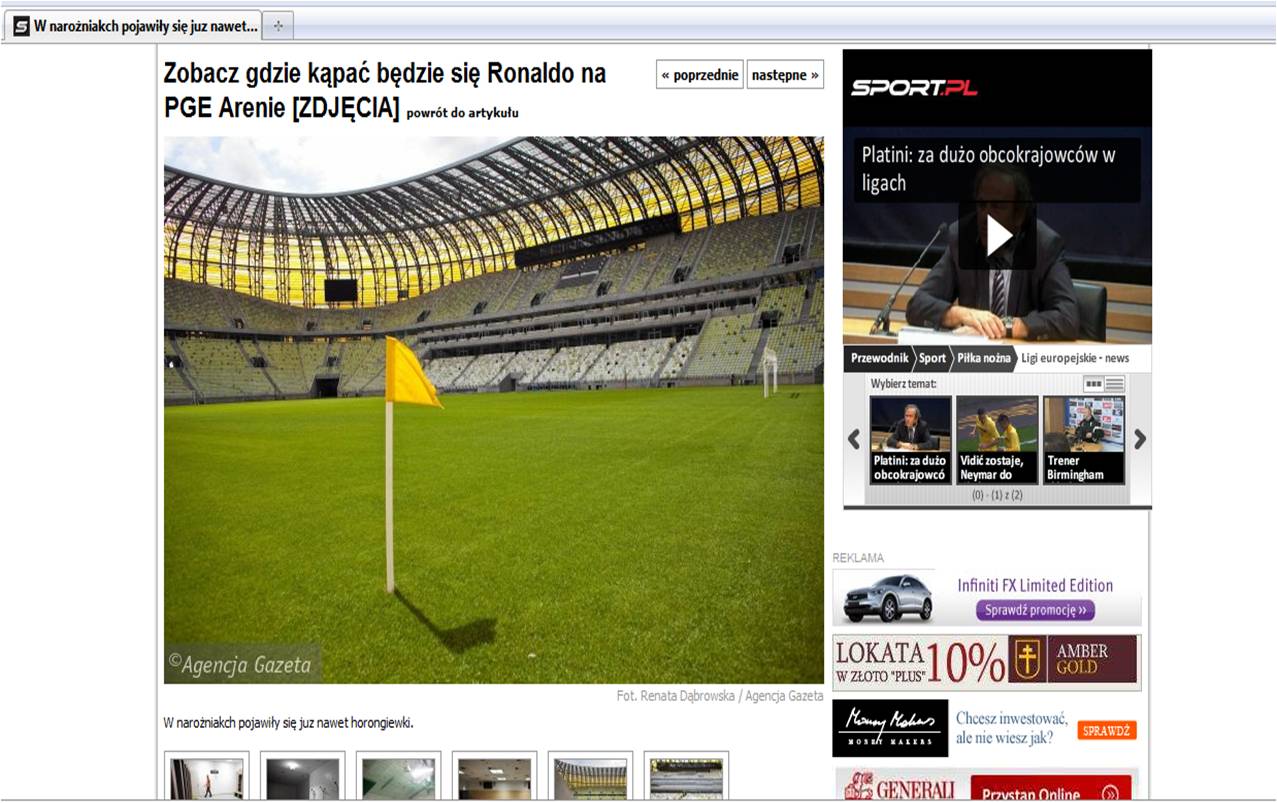Select the Piłka nożna breadcrumb

click(982, 358)
